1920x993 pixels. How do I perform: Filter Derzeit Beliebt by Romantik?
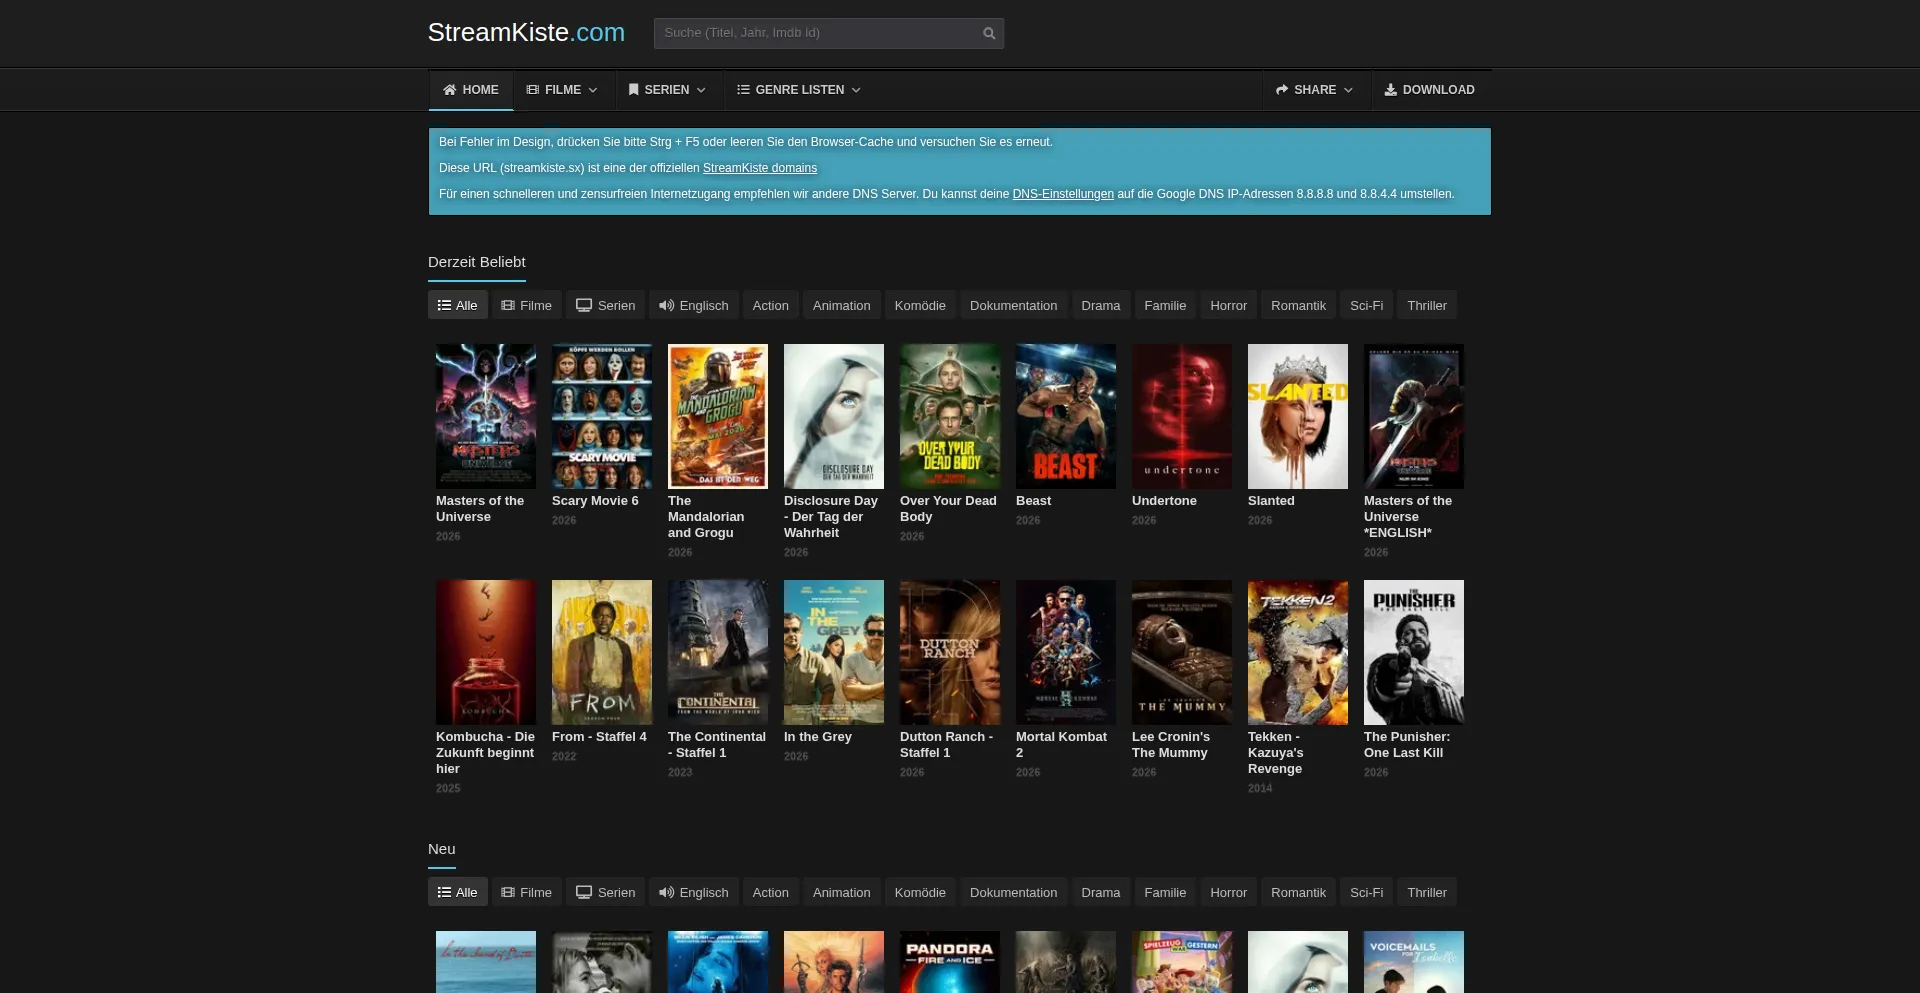tap(1299, 306)
